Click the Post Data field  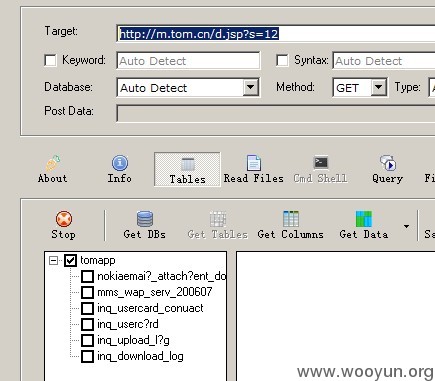(276, 113)
